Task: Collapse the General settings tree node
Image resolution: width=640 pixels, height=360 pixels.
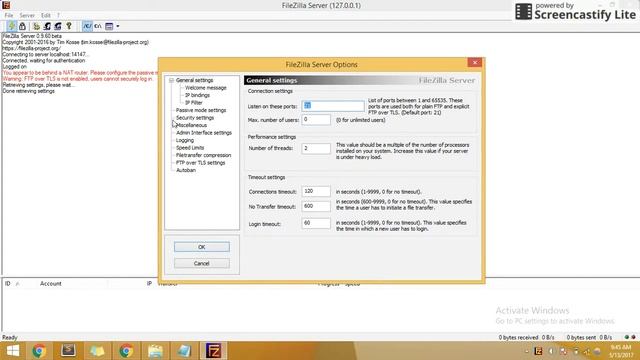Action: (171, 80)
